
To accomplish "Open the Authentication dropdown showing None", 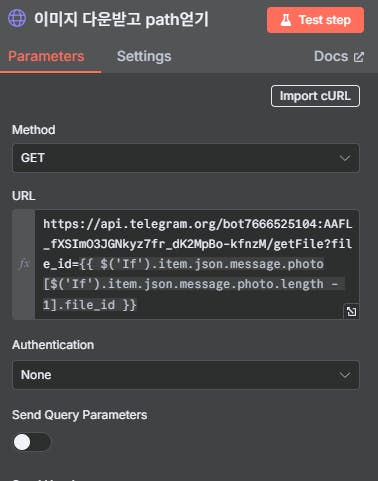I will tap(186, 375).
